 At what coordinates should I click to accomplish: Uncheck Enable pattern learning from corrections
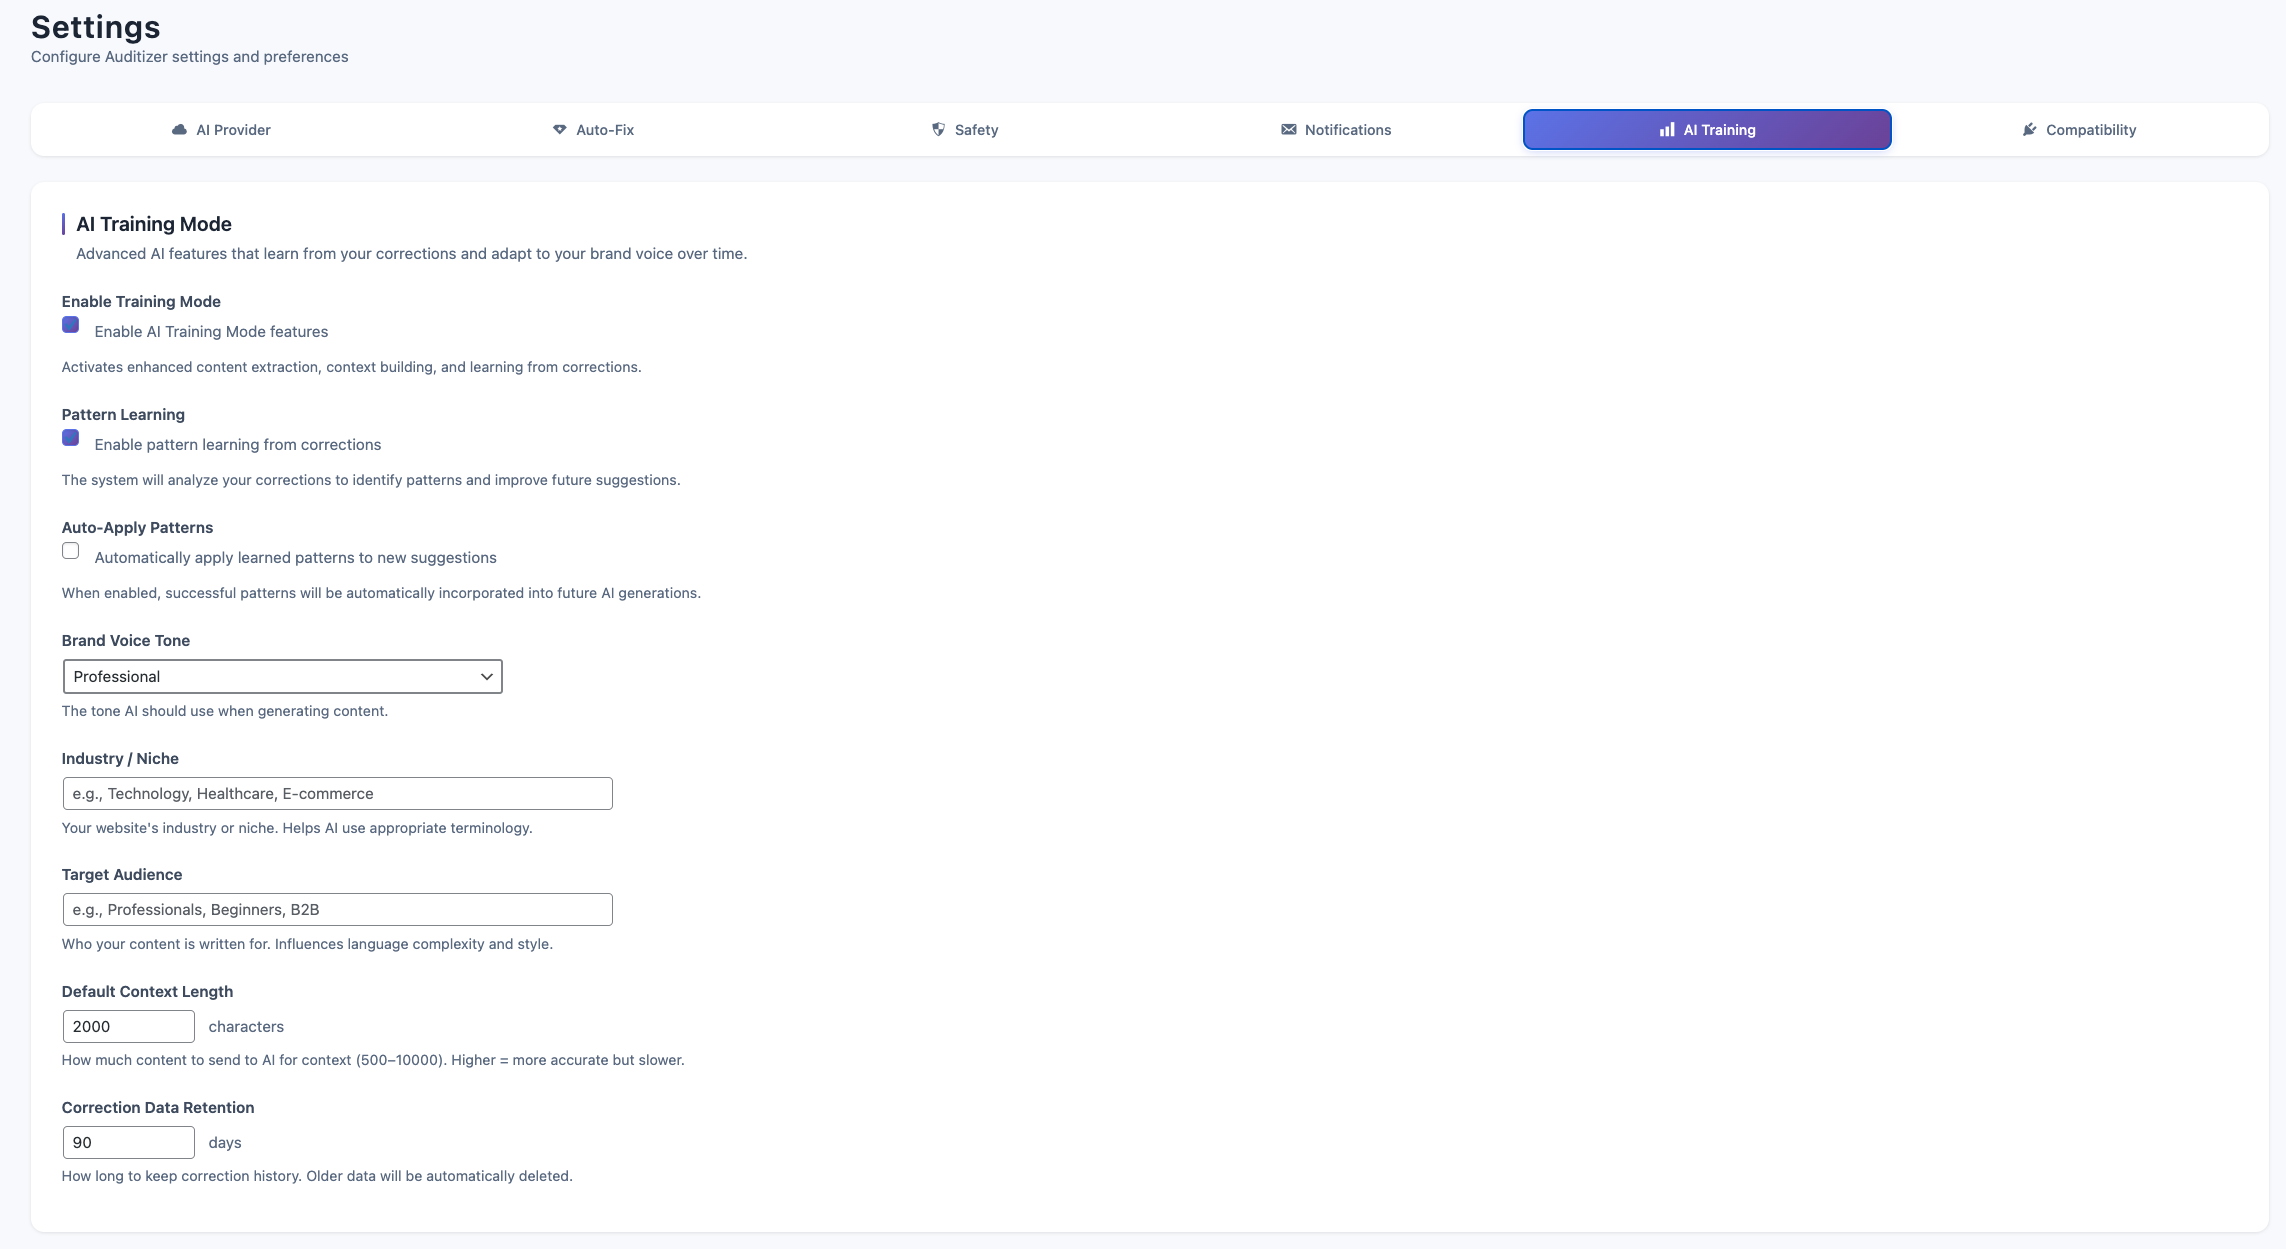pyautogui.click(x=71, y=438)
